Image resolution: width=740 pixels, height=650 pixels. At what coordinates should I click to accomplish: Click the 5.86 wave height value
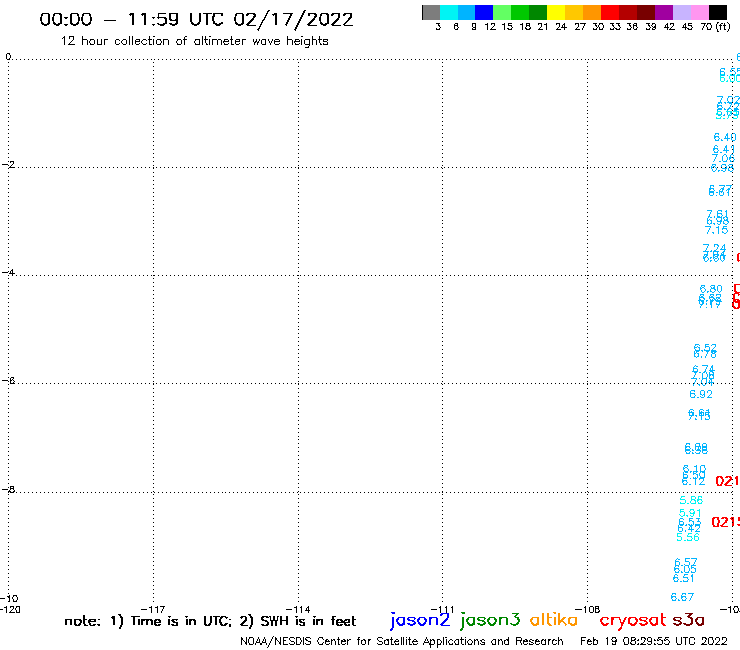[691, 500]
